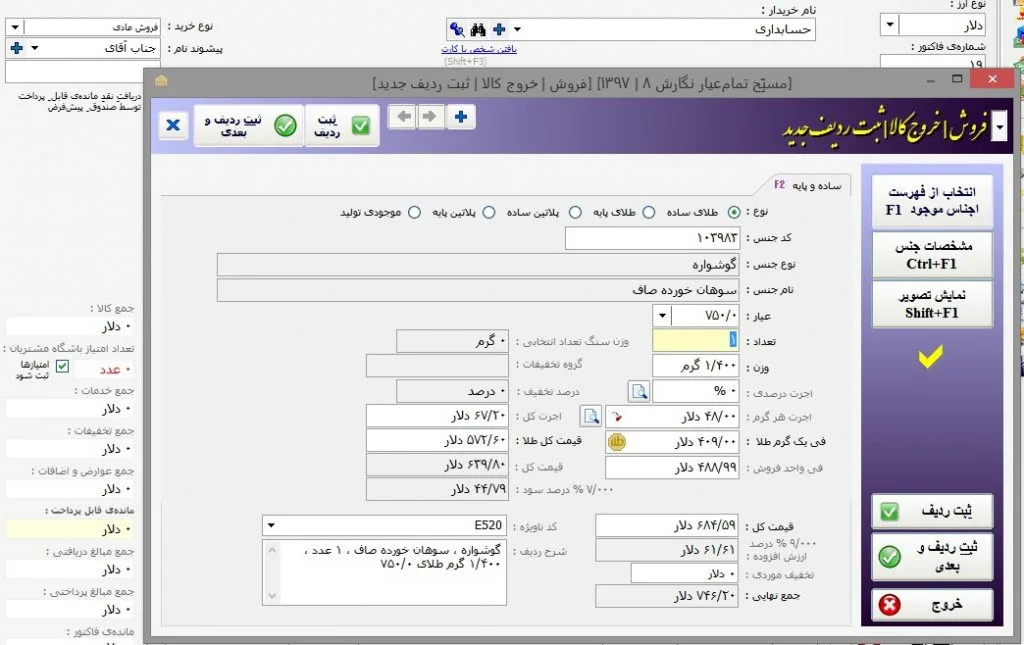1024x645 pixels.
Task: Click the right arrow navigation button in the dialog toolbar
Action: tap(430, 117)
